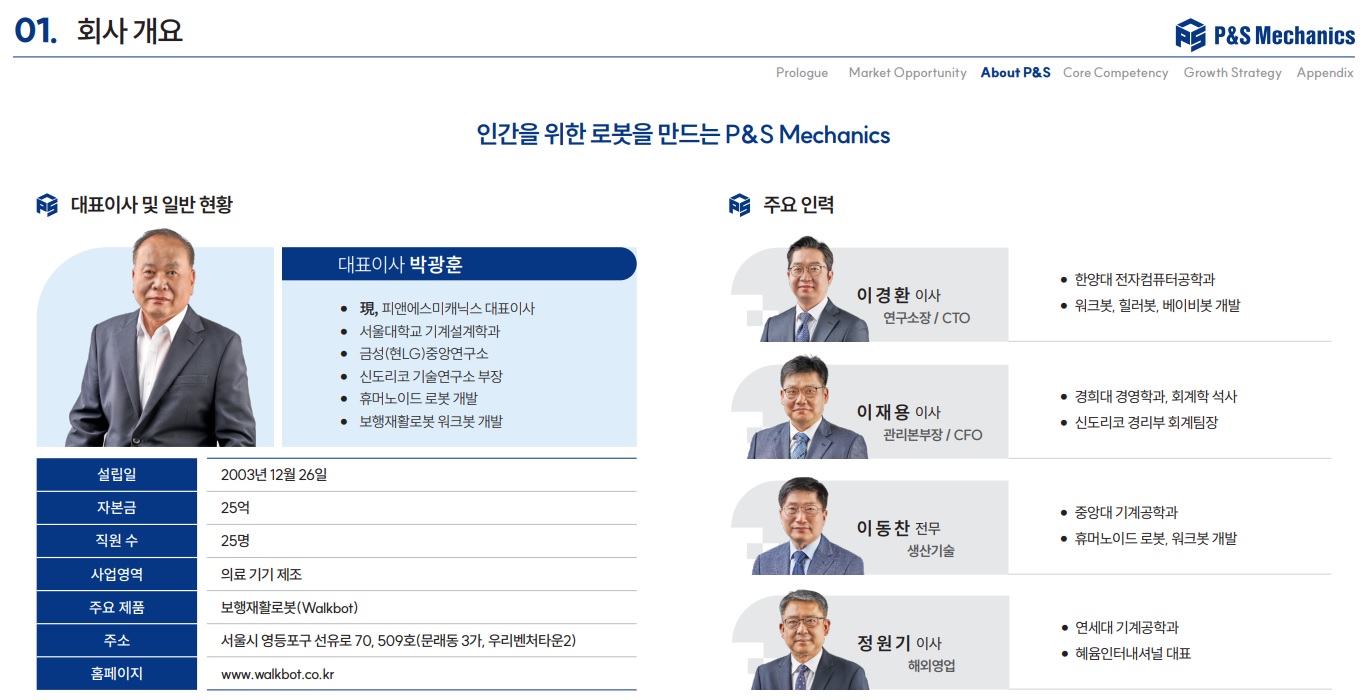
Task: Click the 관리본부장 / CFO title text
Action: coord(932,435)
